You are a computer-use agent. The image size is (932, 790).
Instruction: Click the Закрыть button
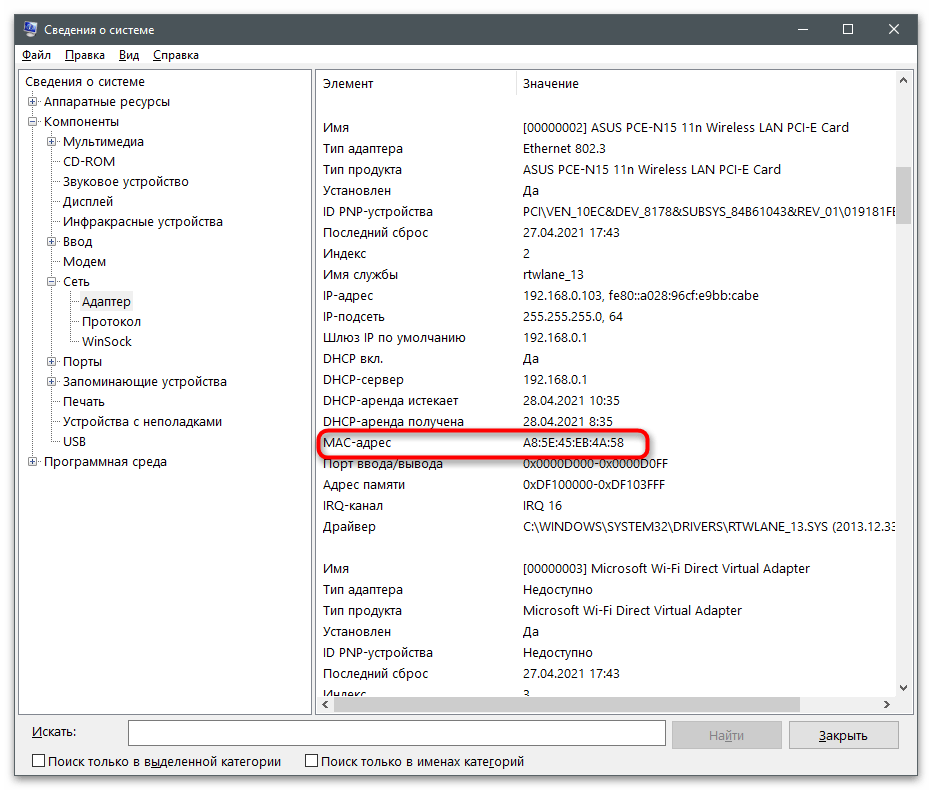click(843, 735)
